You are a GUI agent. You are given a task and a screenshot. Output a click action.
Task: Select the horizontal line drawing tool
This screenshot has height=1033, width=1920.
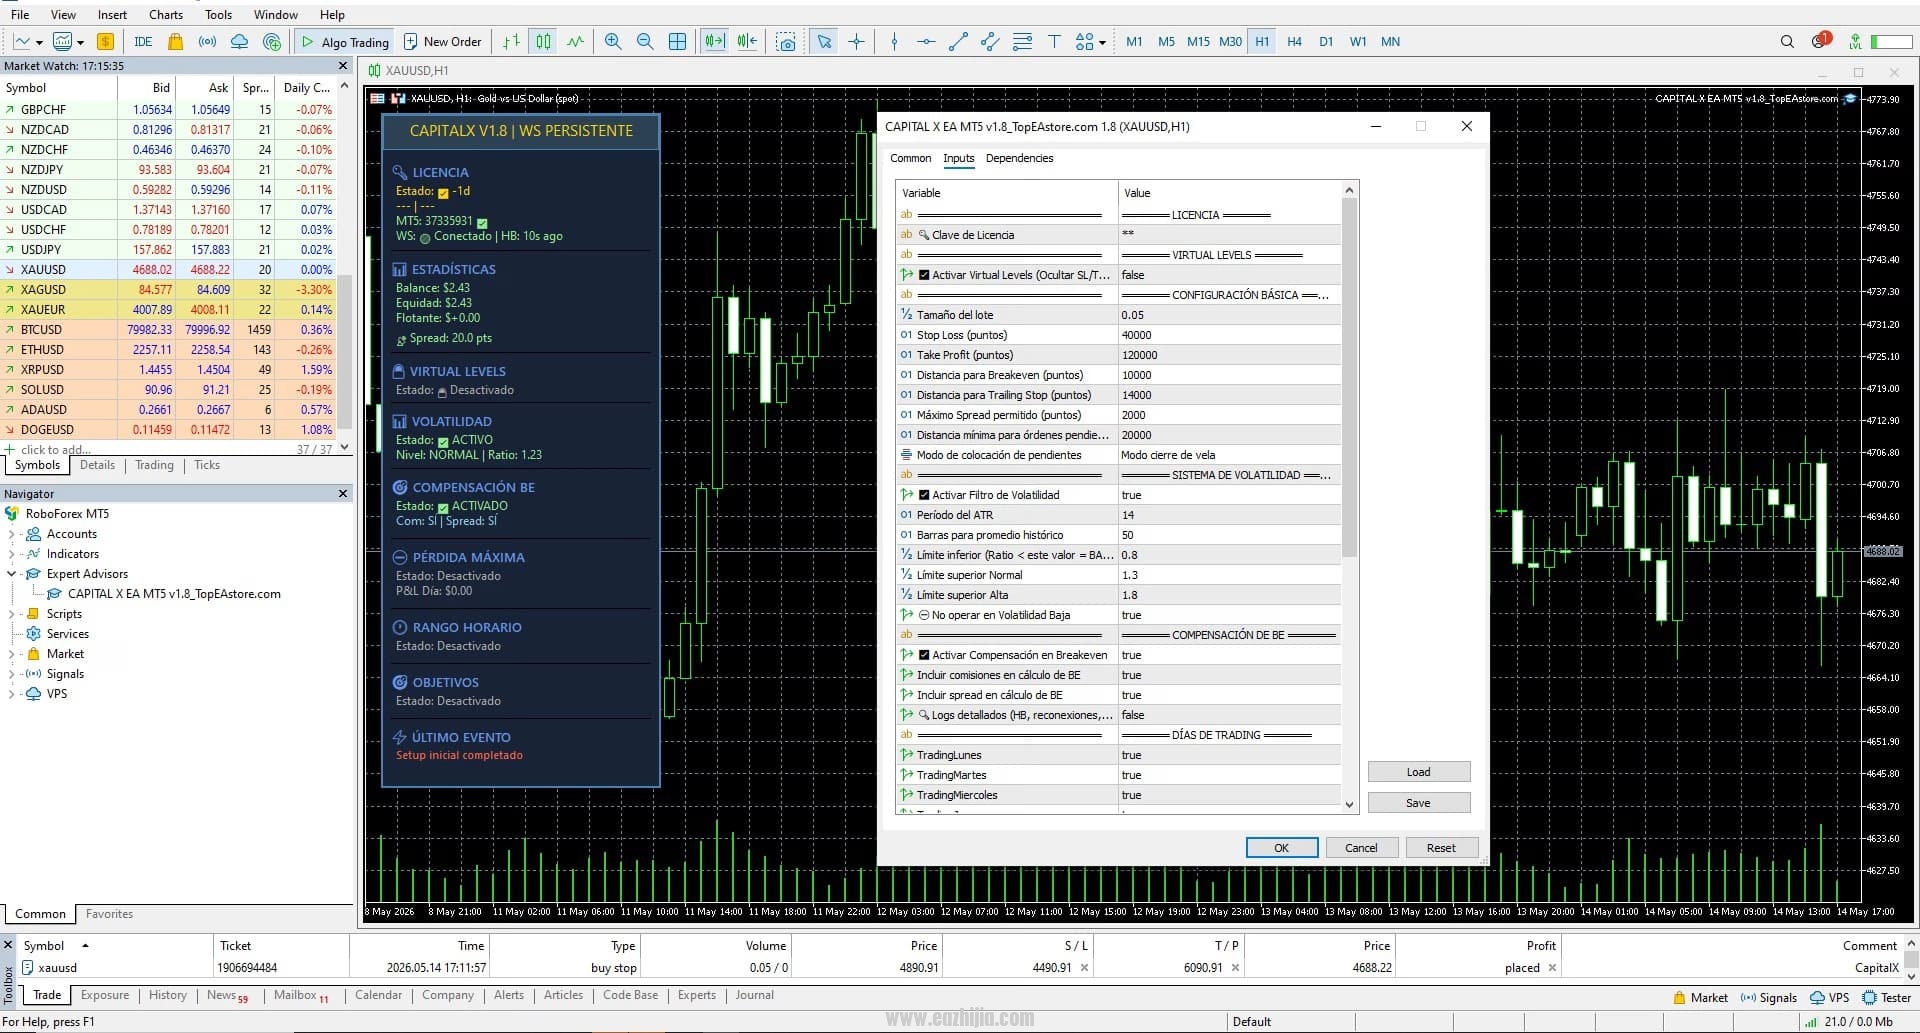926,42
